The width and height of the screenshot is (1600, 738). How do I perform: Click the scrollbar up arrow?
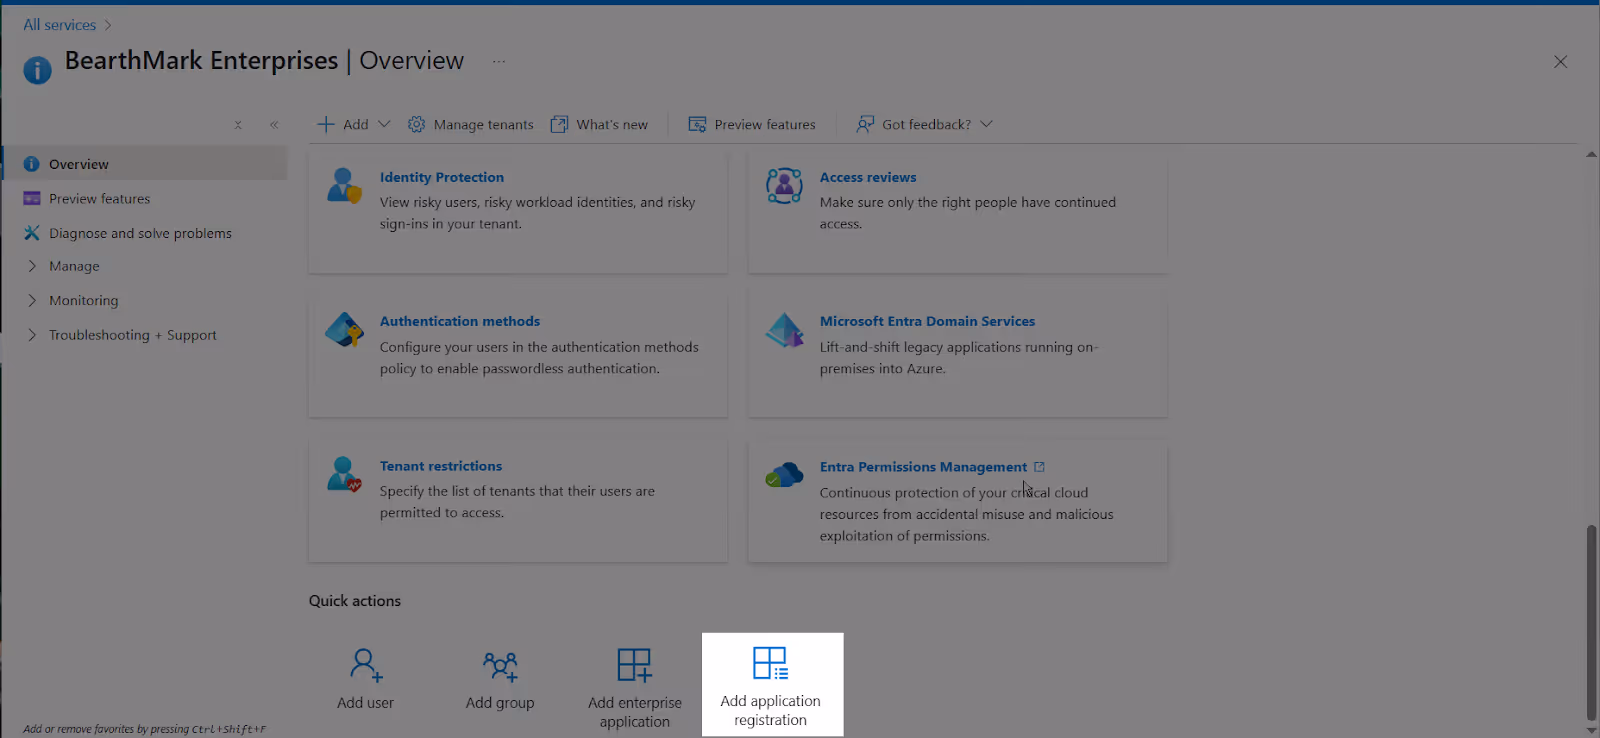pos(1591,154)
